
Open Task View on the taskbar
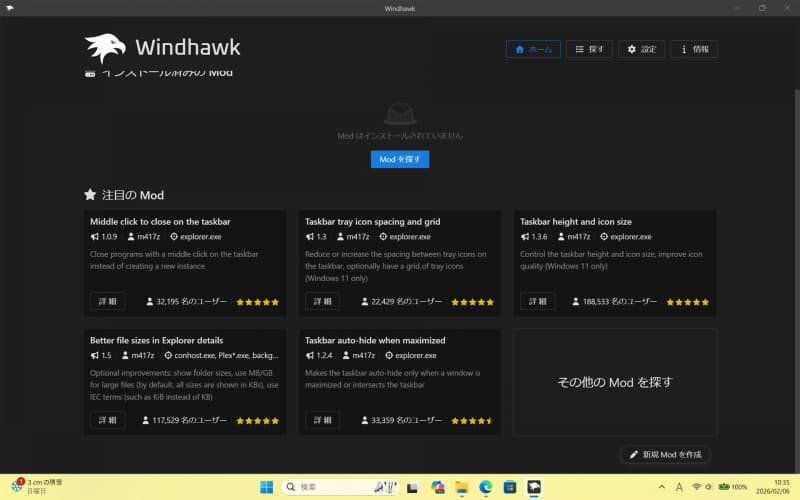(x=413, y=487)
